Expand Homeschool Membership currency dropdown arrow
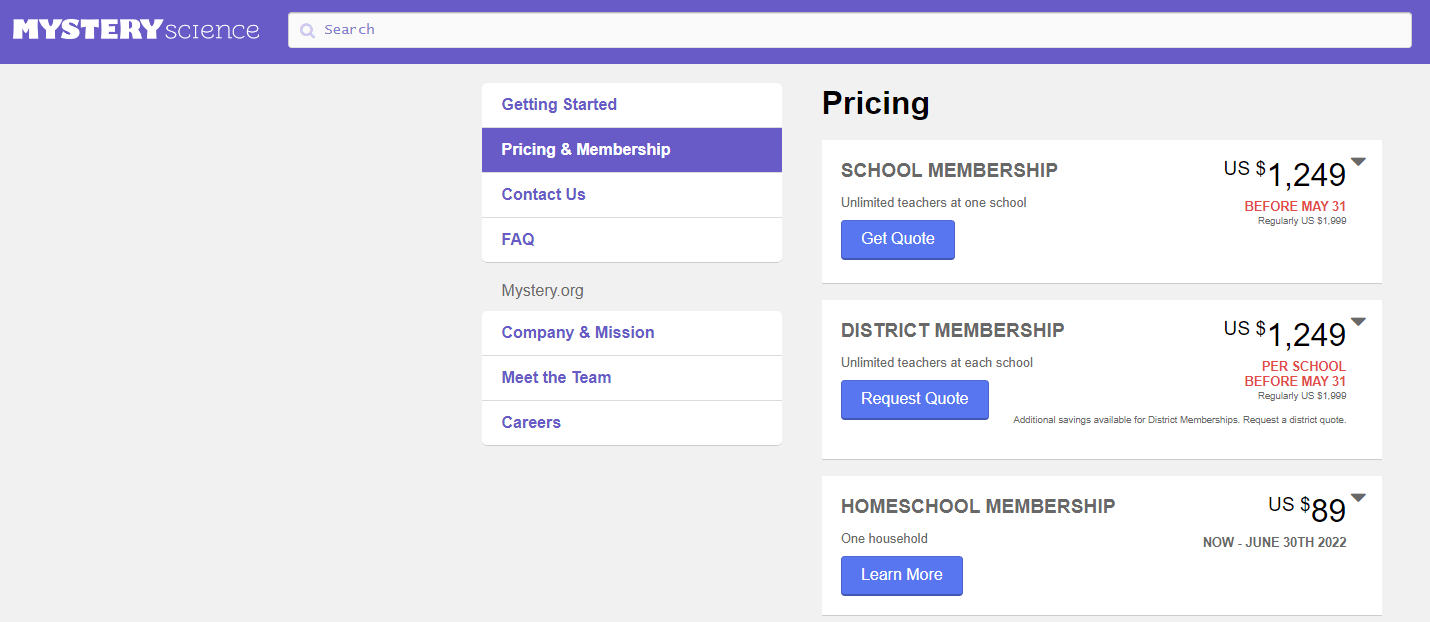The height and width of the screenshot is (622, 1430). [x=1358, y=498]
